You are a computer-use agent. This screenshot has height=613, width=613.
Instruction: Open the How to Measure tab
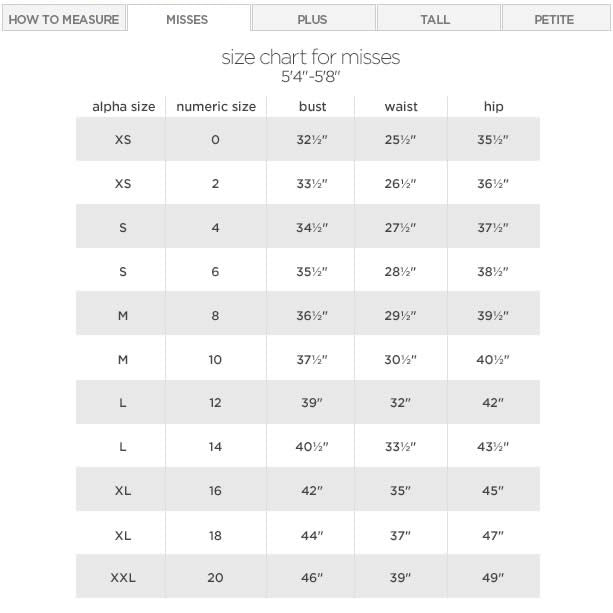tap(64, 19)
